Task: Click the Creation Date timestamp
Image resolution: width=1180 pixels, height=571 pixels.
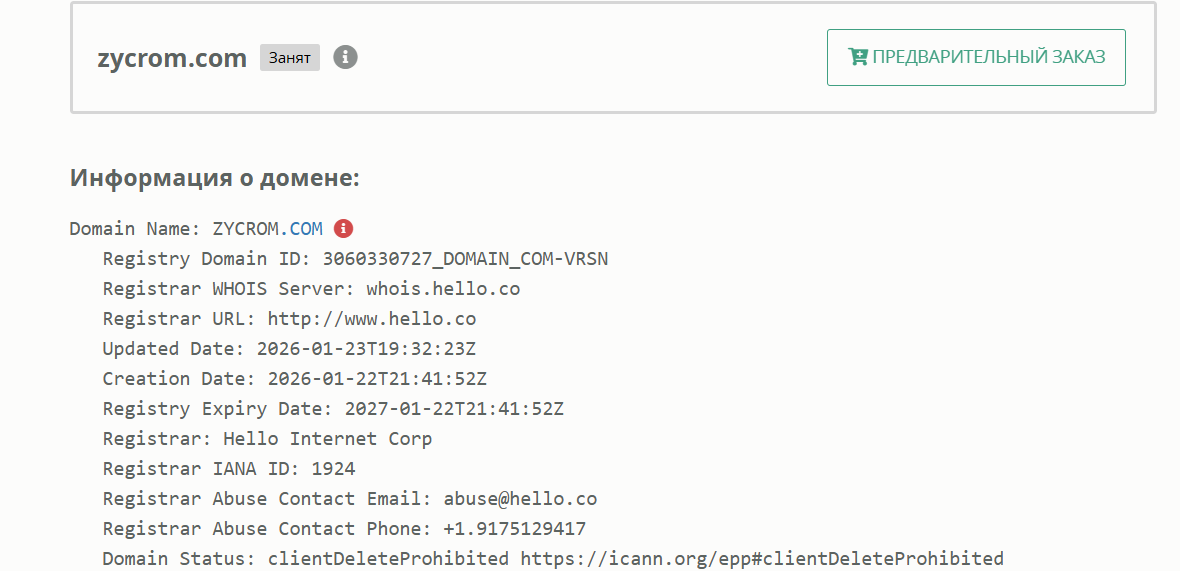Action: [377, 379]
